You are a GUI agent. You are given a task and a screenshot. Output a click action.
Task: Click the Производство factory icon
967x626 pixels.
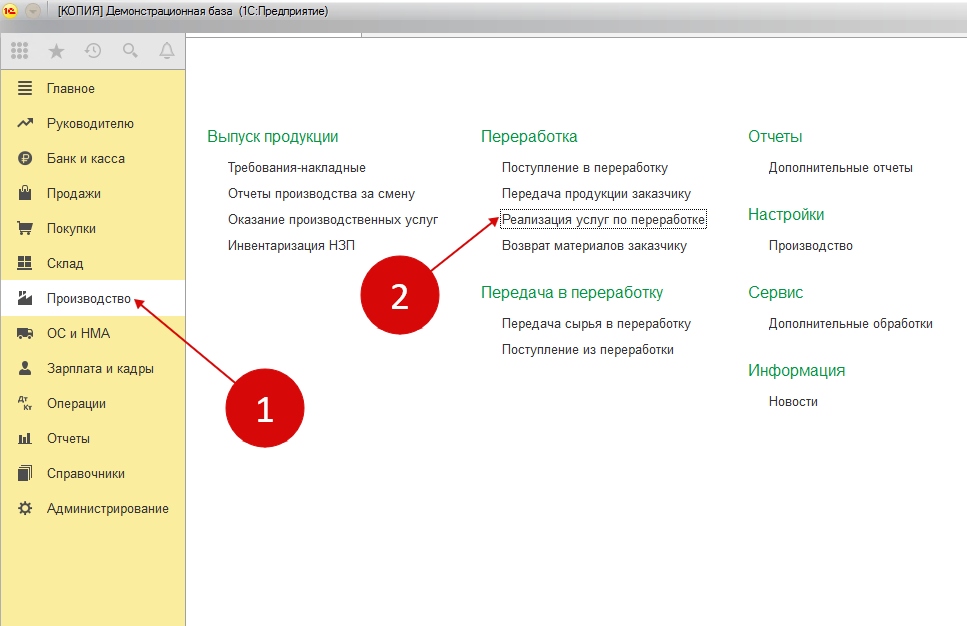click(x=25, y=299)
